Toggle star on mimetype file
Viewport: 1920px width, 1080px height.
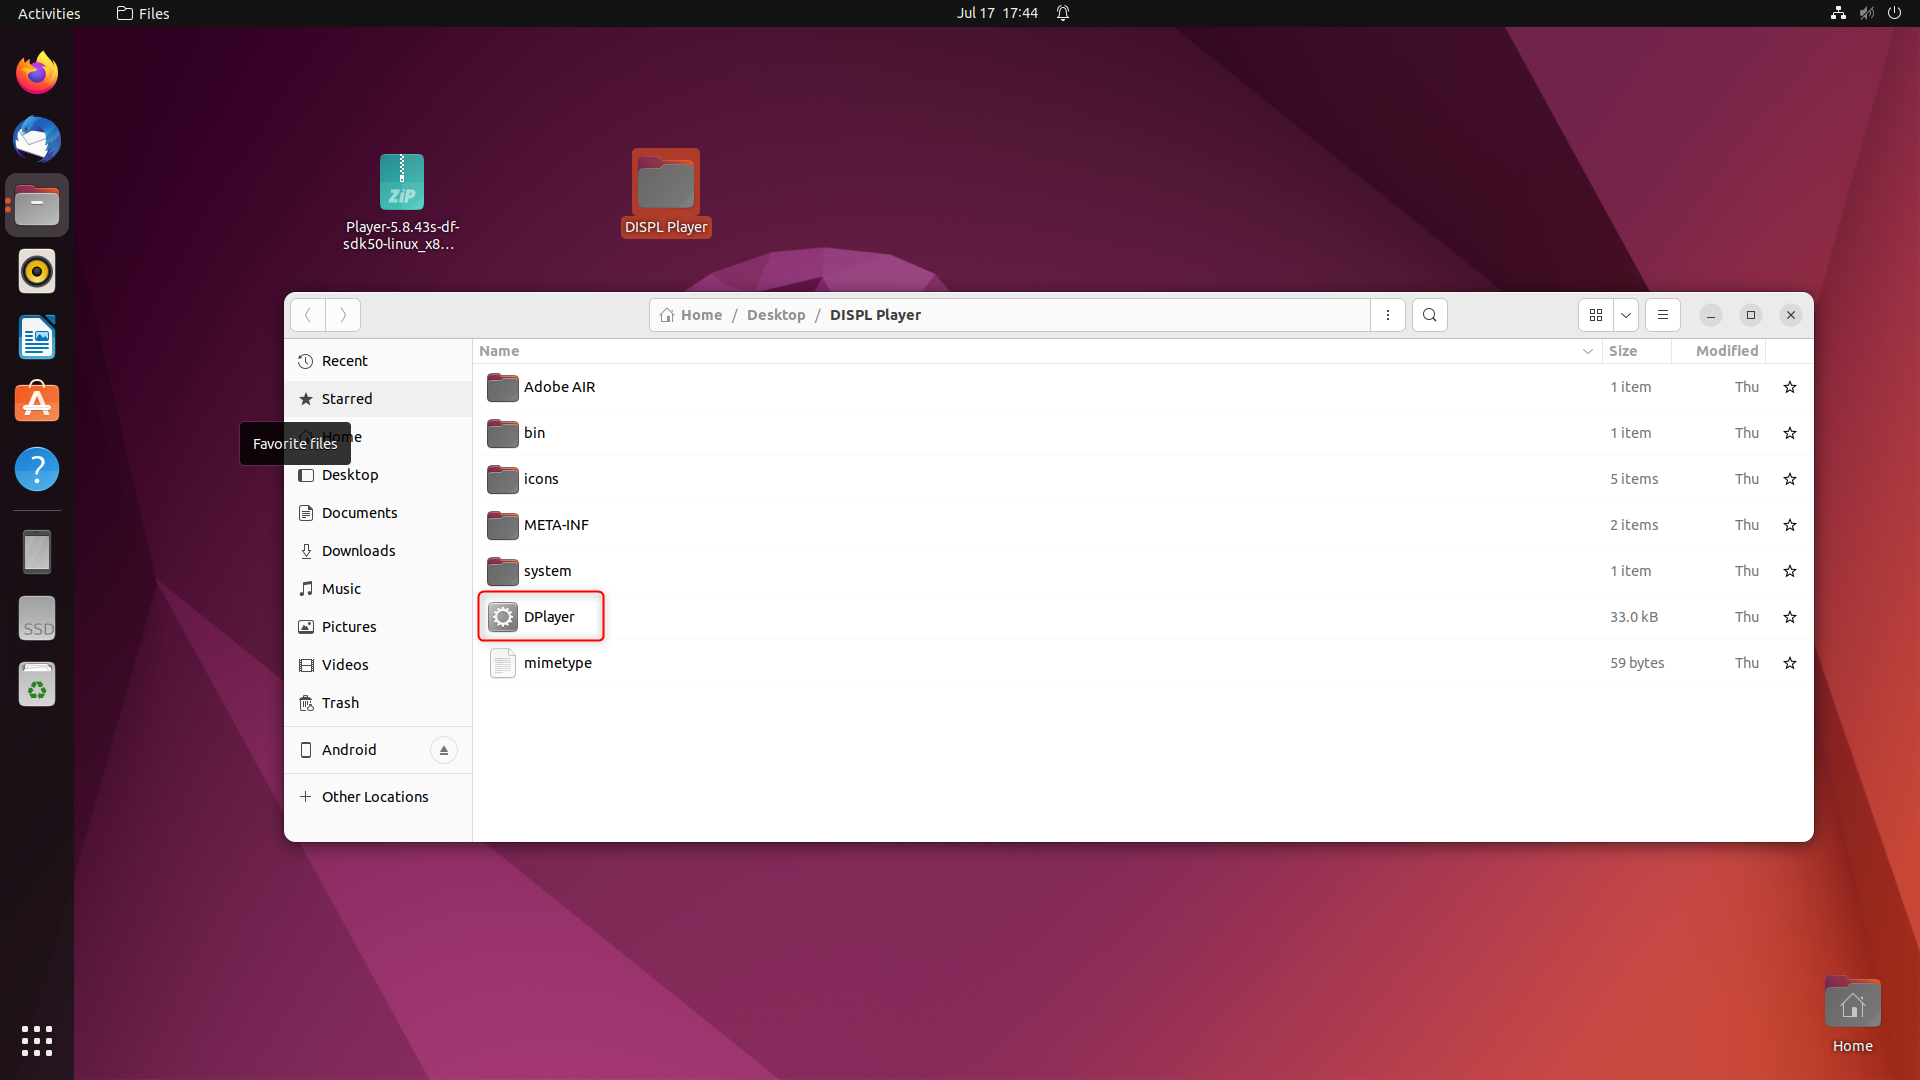pos(1790,663)
